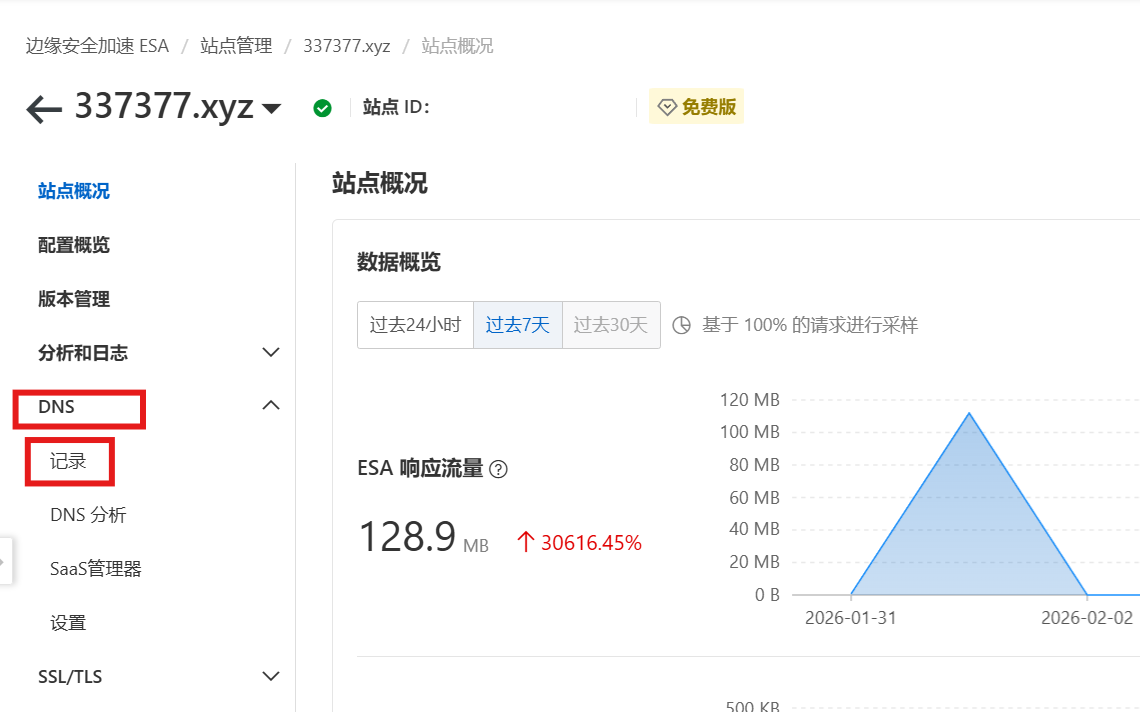The height and width of the screenshot is (712, 1140).
Task: Open SaaS管理器 in the sidebar
Action: click(x=95, y=569)
